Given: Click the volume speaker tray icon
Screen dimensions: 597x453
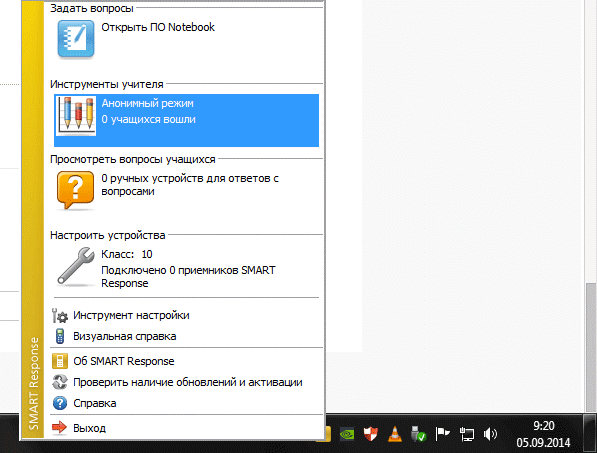Looking at the screenshot, I should (x=490, y=434).
